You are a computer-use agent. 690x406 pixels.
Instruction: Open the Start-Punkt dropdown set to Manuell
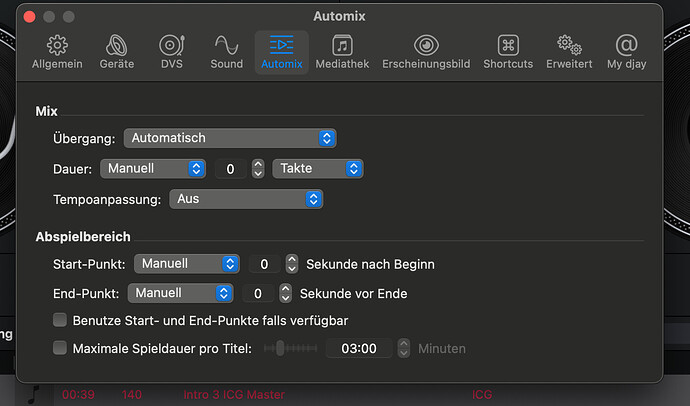pos(187,264)
